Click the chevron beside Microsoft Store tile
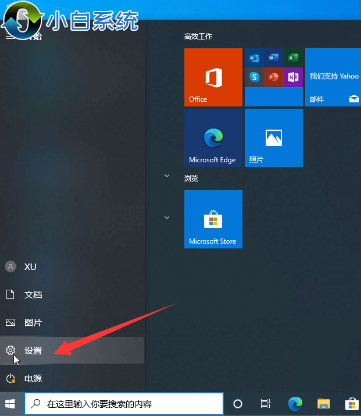 tap(167, 218)
